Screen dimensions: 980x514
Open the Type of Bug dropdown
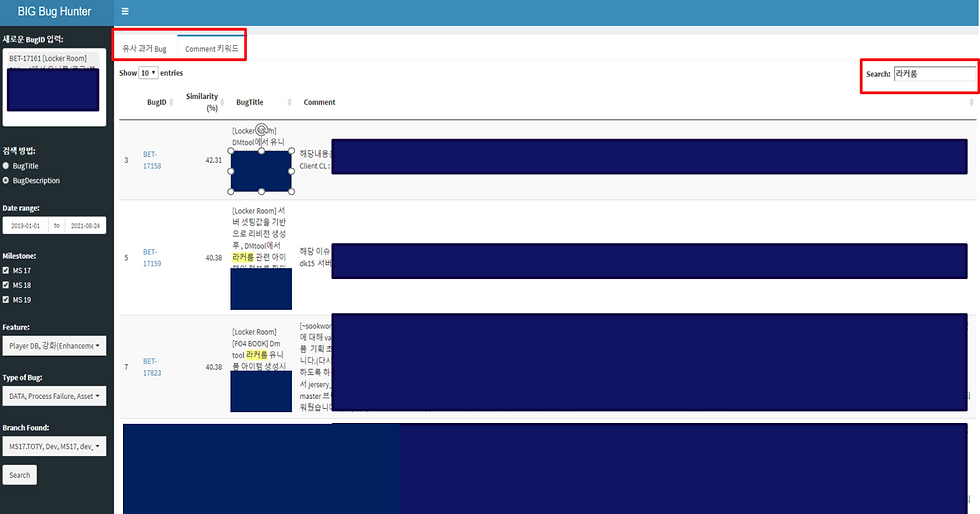pyautogui.click(x=54, y=396)
